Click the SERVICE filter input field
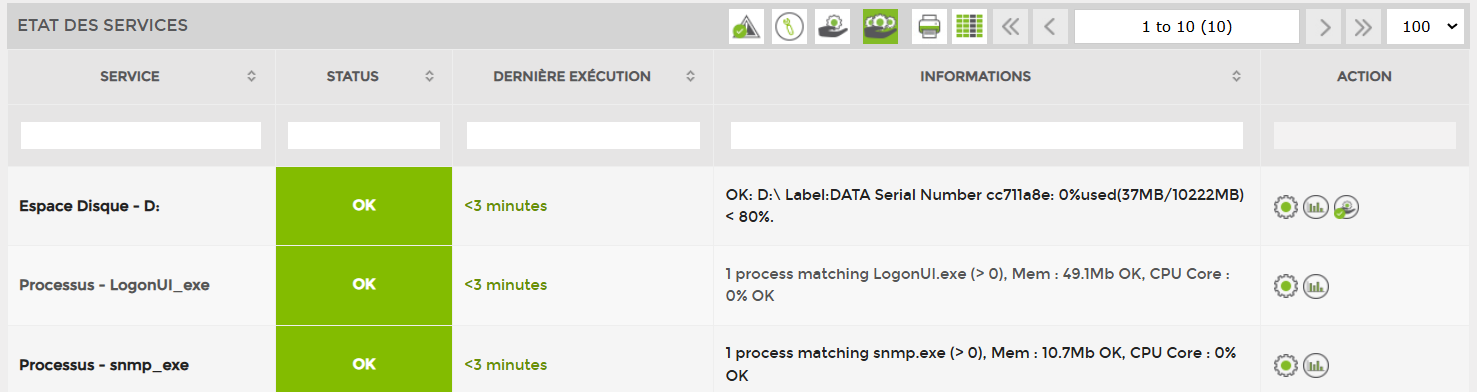 point(141,135)
